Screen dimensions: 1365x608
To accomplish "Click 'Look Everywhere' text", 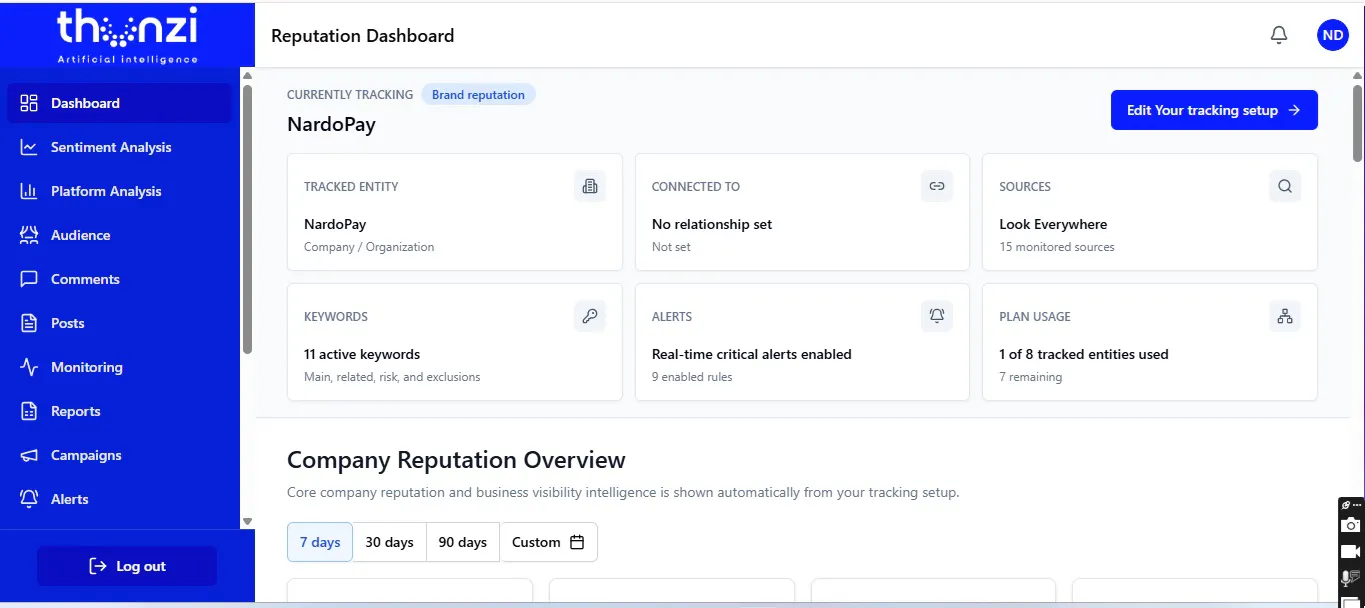I will [1053, 224].
